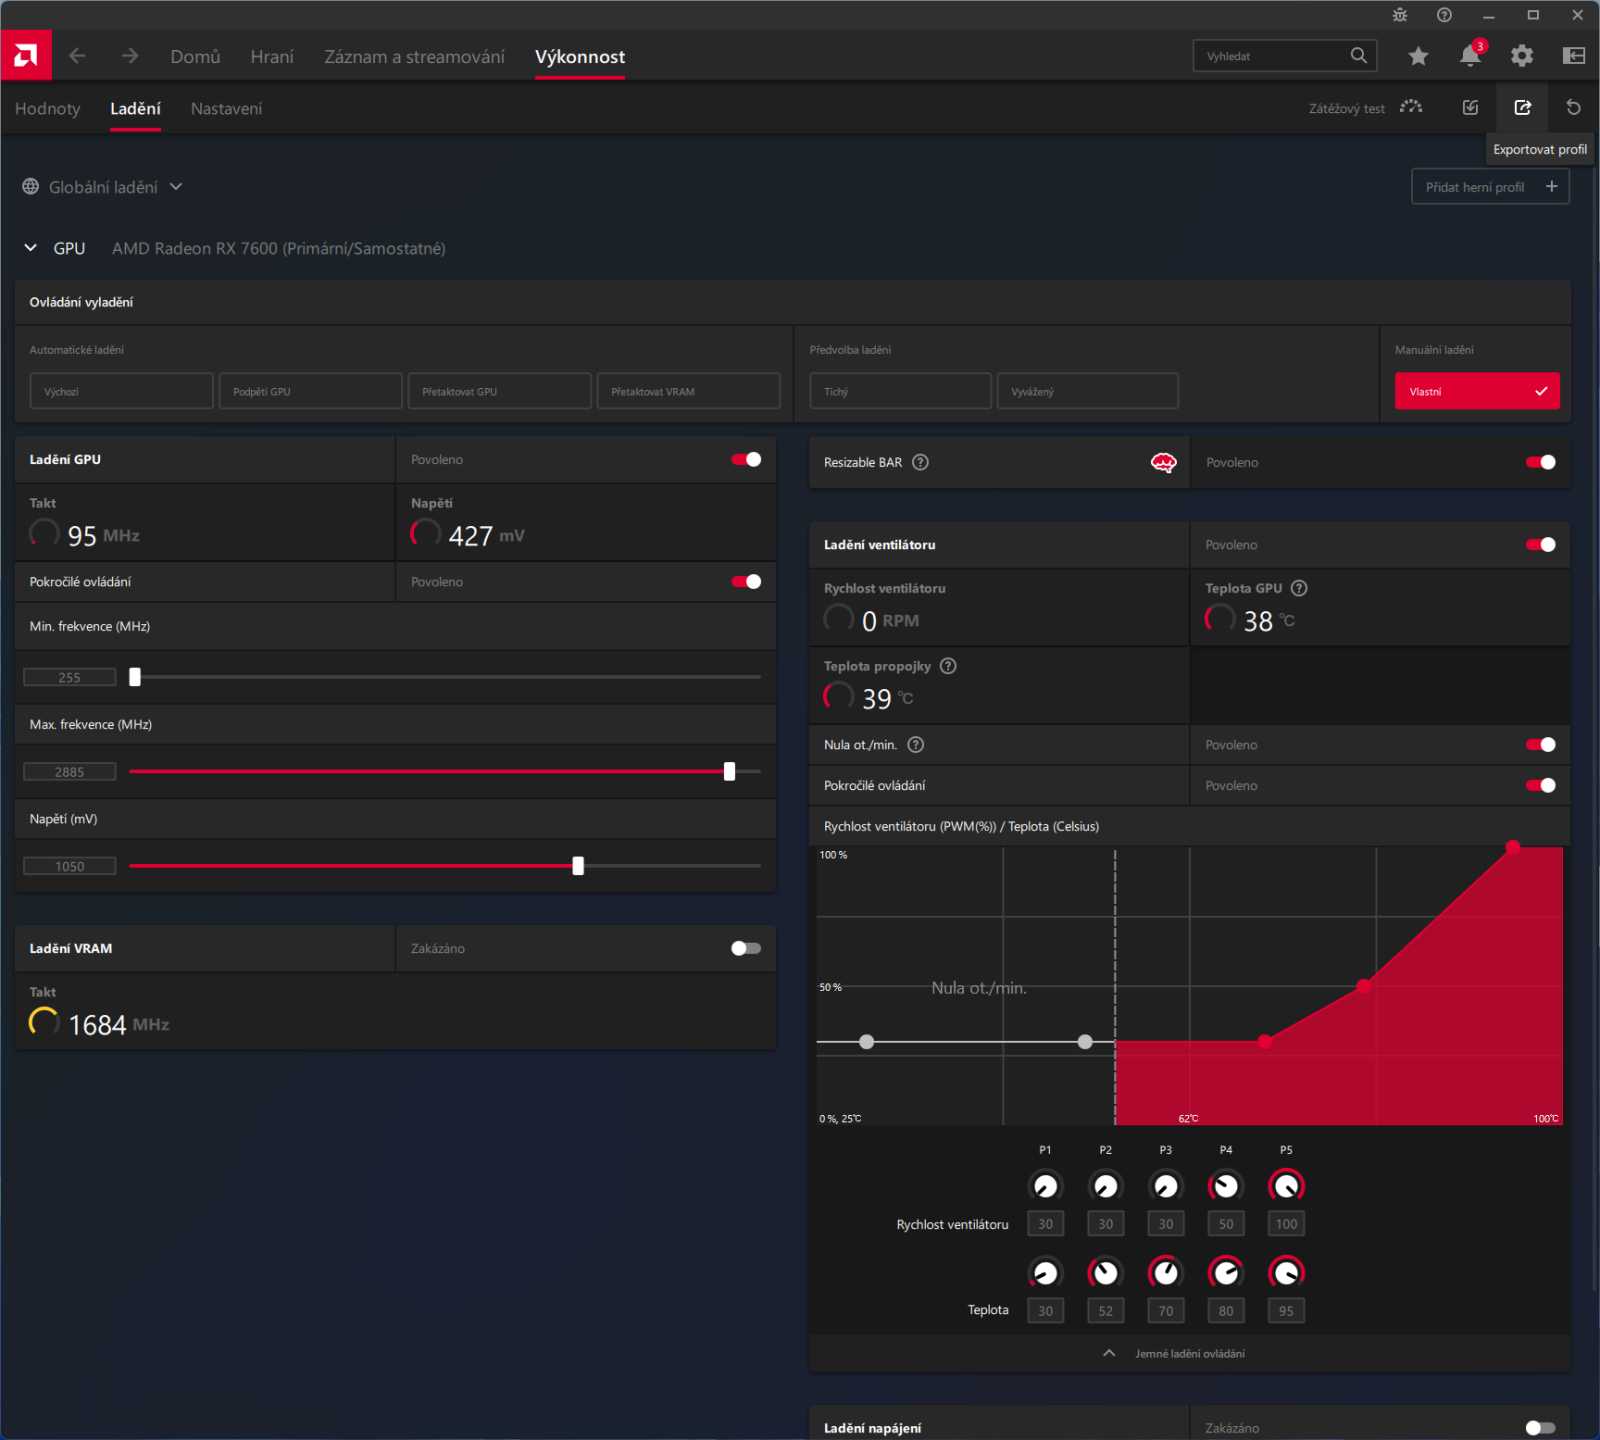Select the Výkonnost menu
Screen dimensions: 1600x1440
580,57
